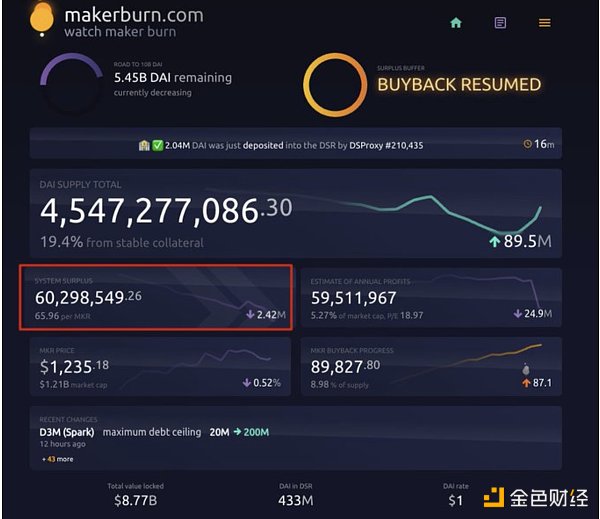Click the 12 hours ago timestamp
Image resolution: width=600 pixels, height=519 pixels.
[x=62, y=444]
